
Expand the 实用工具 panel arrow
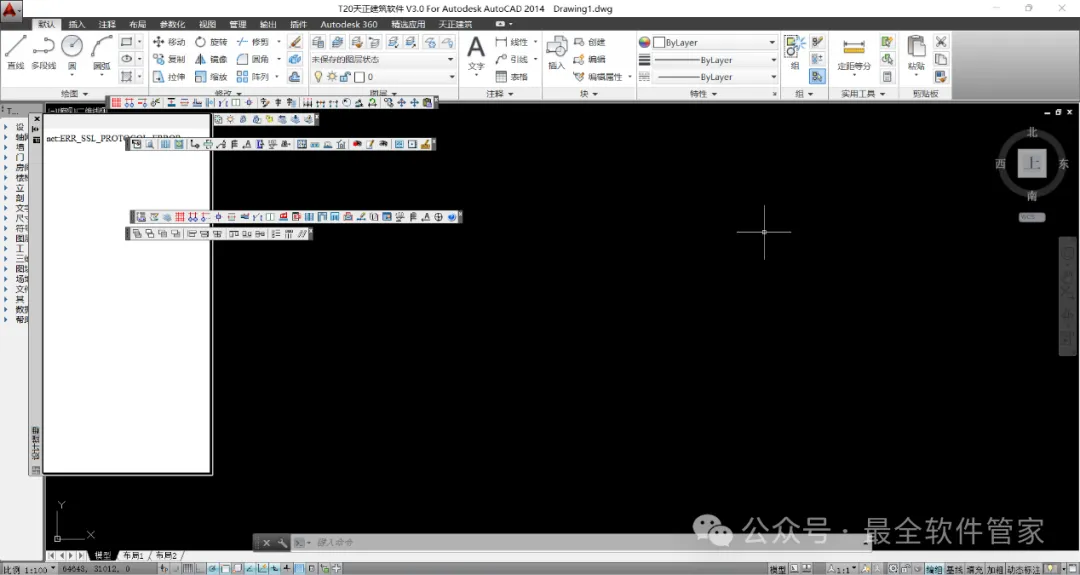pyautogui.click(x=882, y=94)
